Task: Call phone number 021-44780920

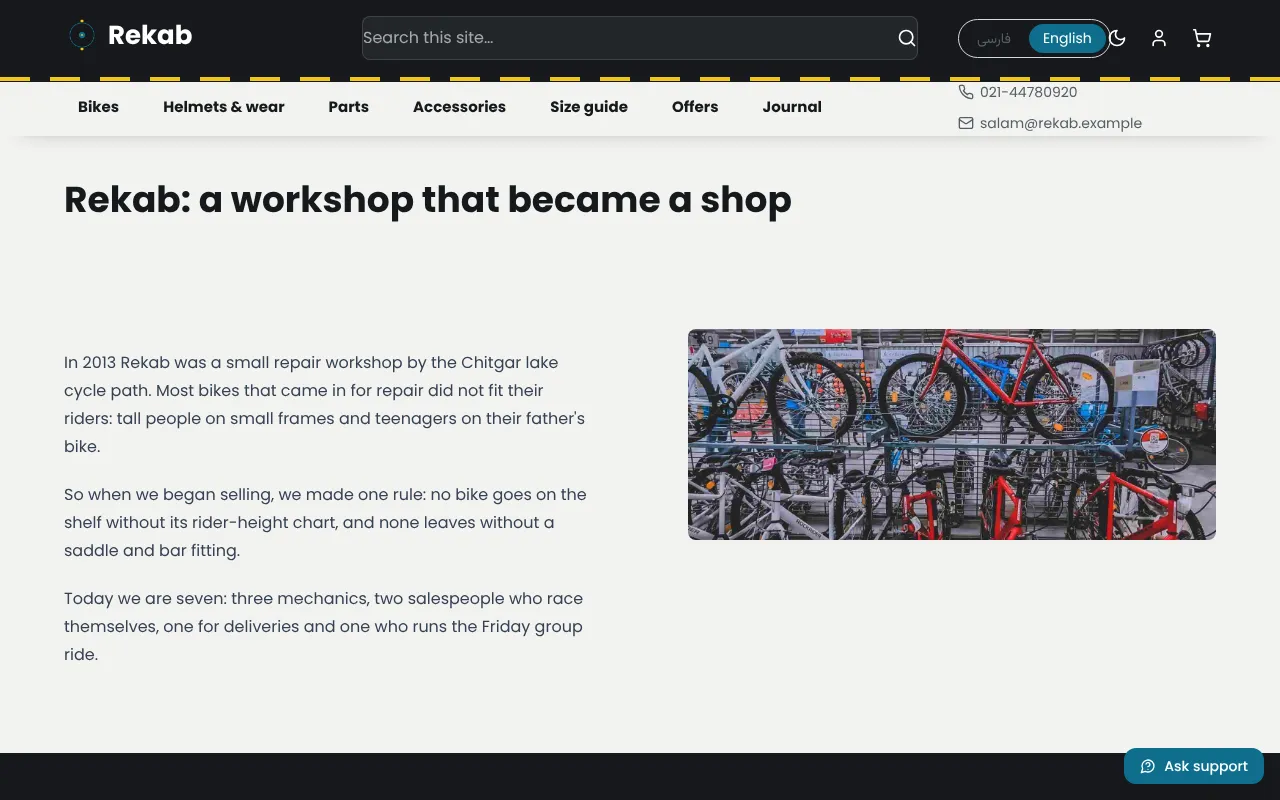Action: click(x=1028, y=92)
